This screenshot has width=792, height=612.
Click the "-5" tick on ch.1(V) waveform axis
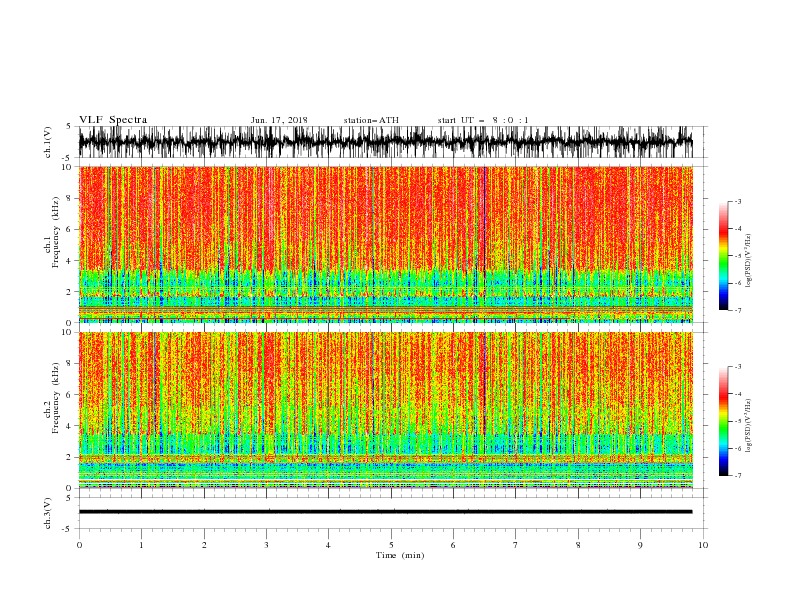[68, 158]
